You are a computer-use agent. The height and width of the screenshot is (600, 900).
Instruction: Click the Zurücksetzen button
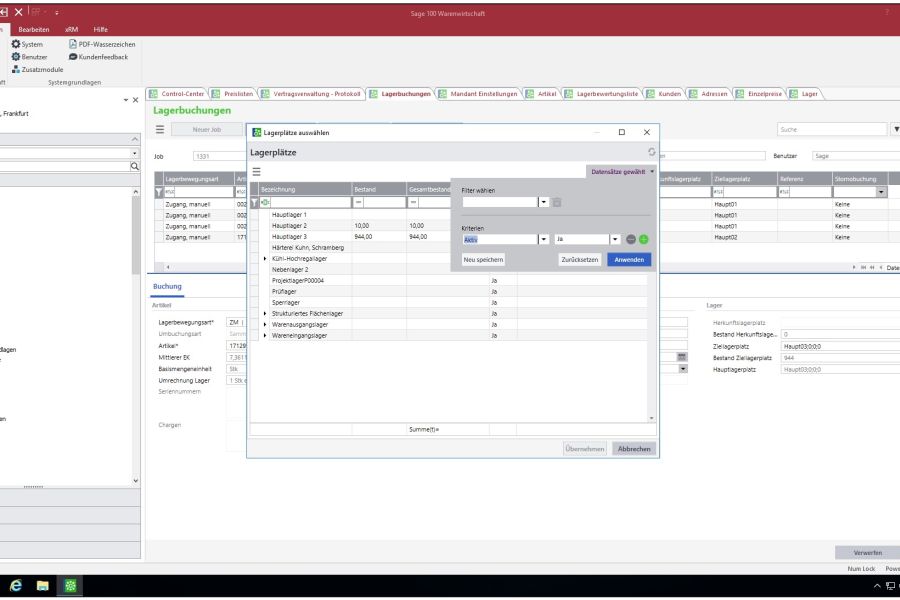click(580, 260)
